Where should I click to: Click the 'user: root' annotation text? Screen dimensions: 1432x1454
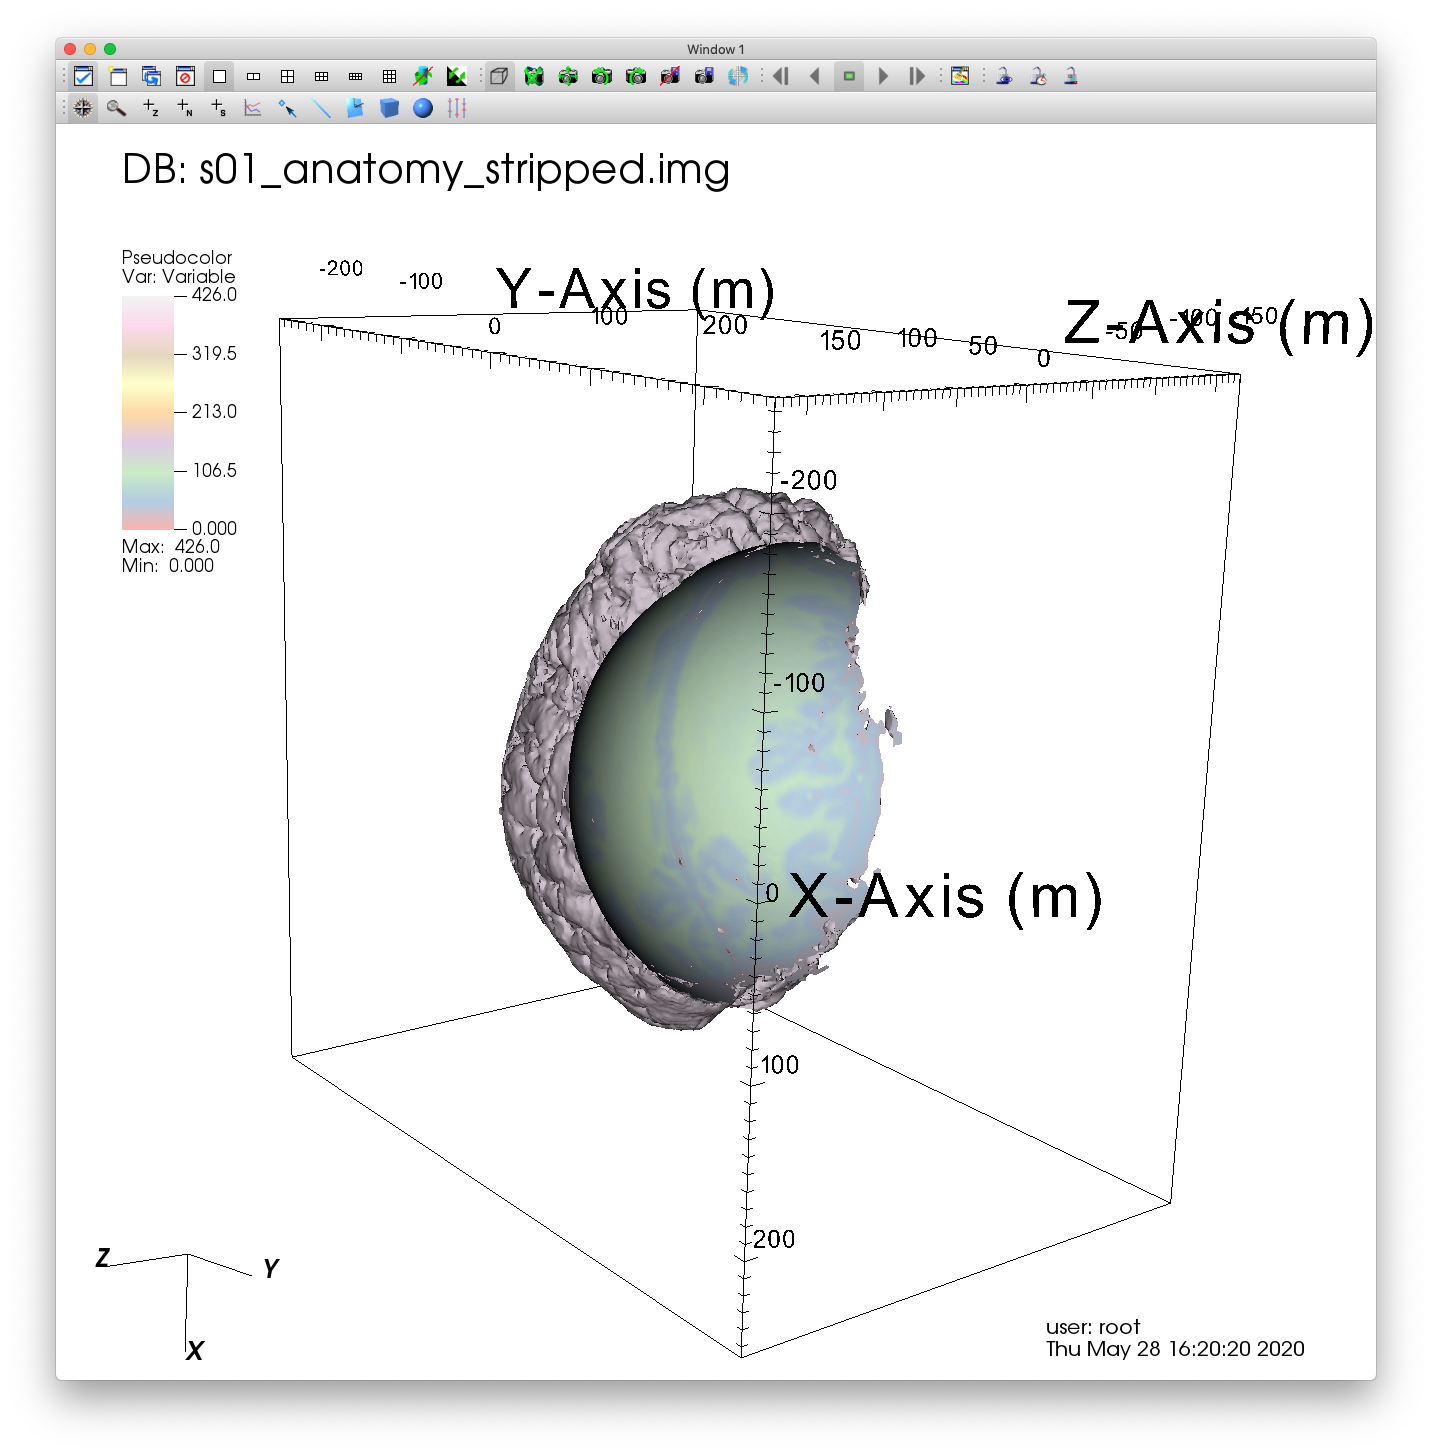(x=1093, y=1327)
